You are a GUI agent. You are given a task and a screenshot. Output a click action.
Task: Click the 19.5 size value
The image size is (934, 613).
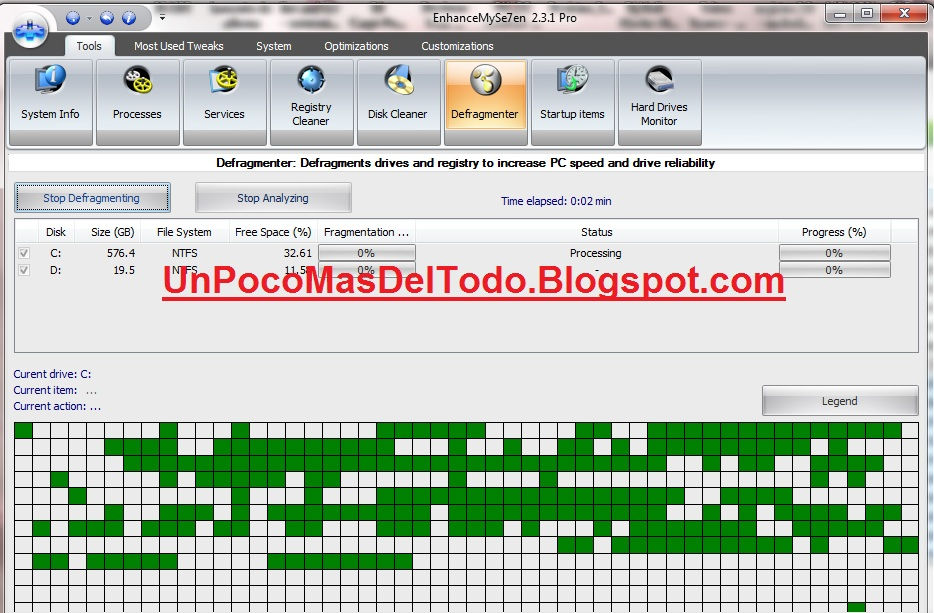tap(124, 270)
